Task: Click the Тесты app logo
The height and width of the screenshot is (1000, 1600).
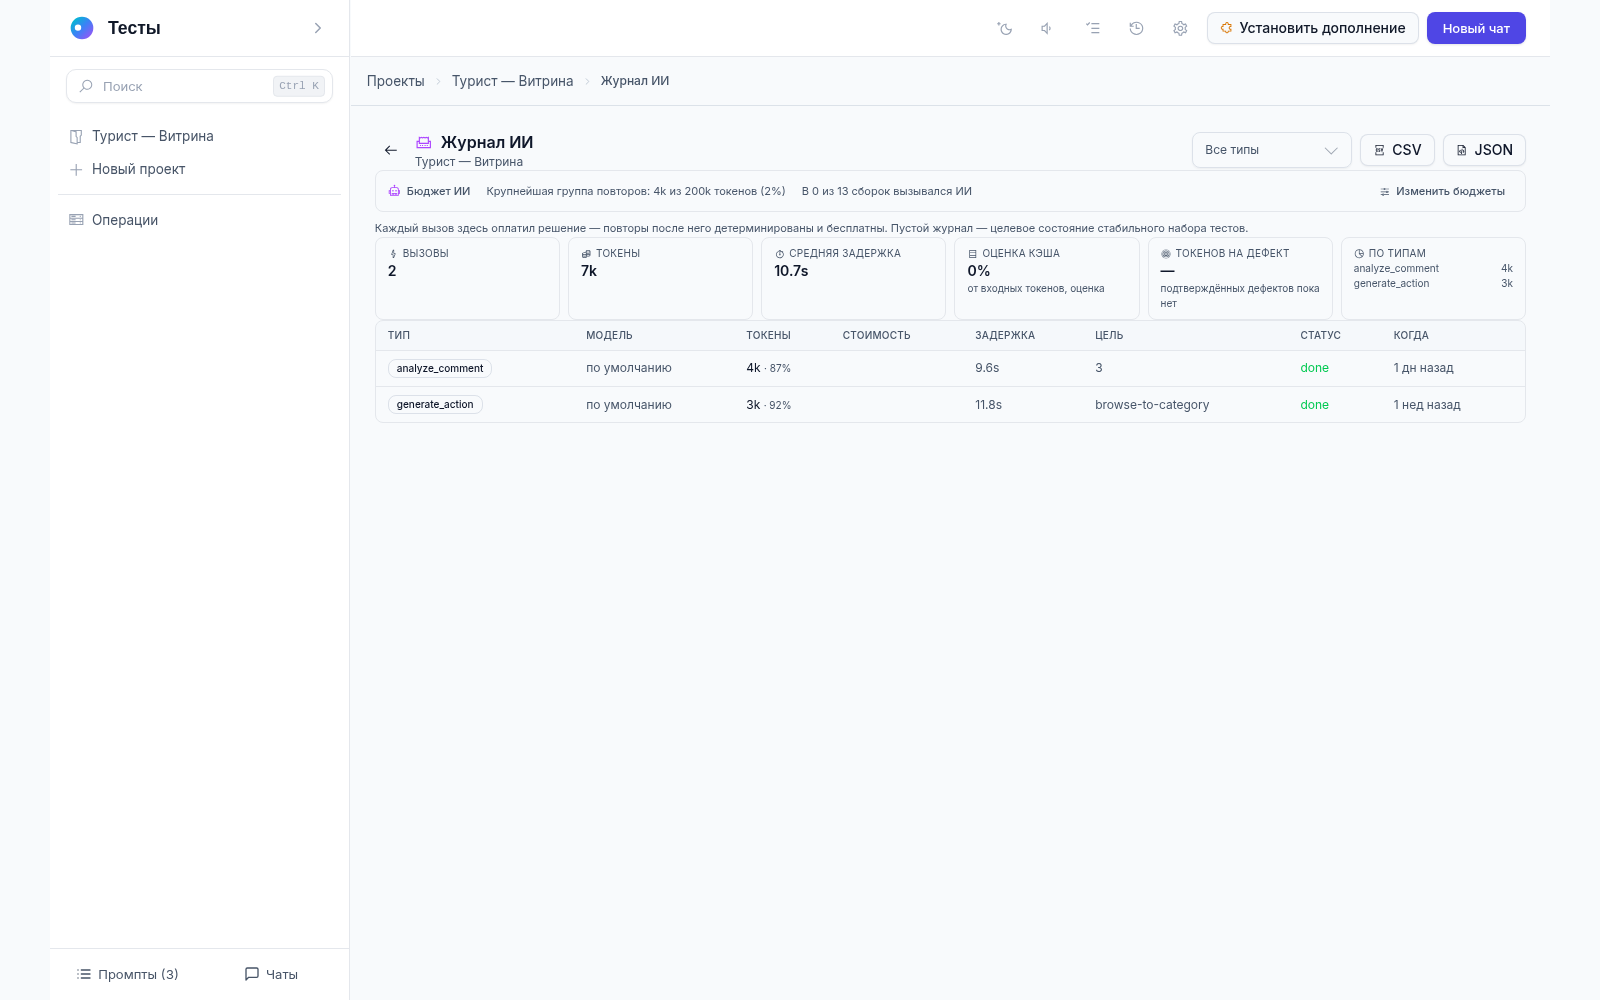Action: pyautogui.click(x=82, y=28)
